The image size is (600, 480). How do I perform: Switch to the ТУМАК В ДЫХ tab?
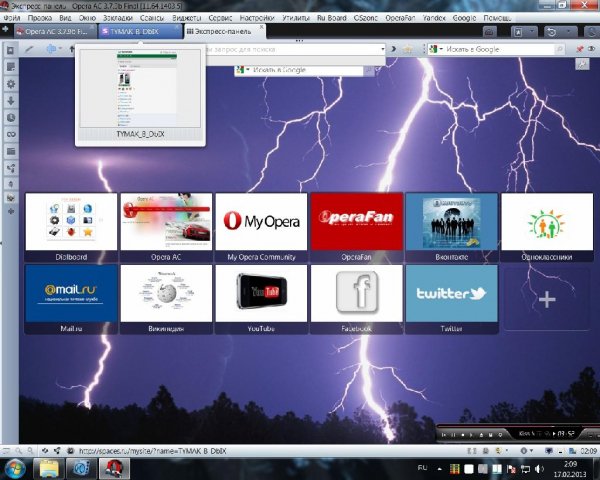(140, 32)
